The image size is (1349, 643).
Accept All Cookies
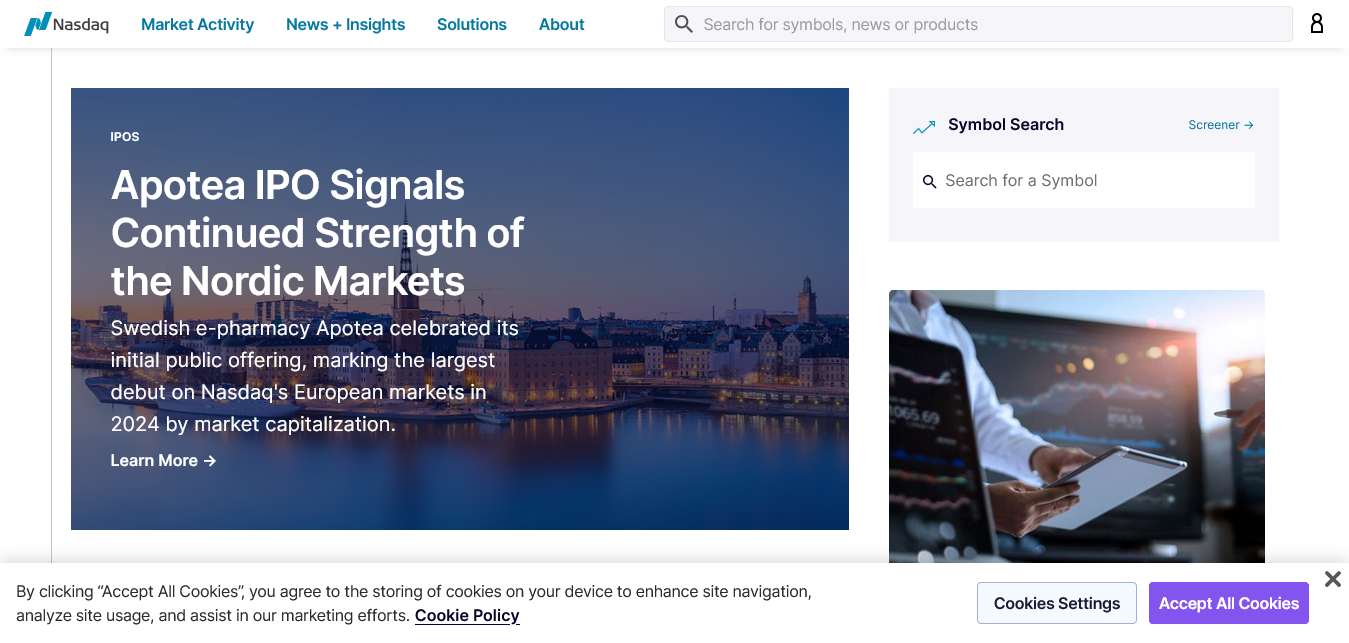[x=1228, y=603]
